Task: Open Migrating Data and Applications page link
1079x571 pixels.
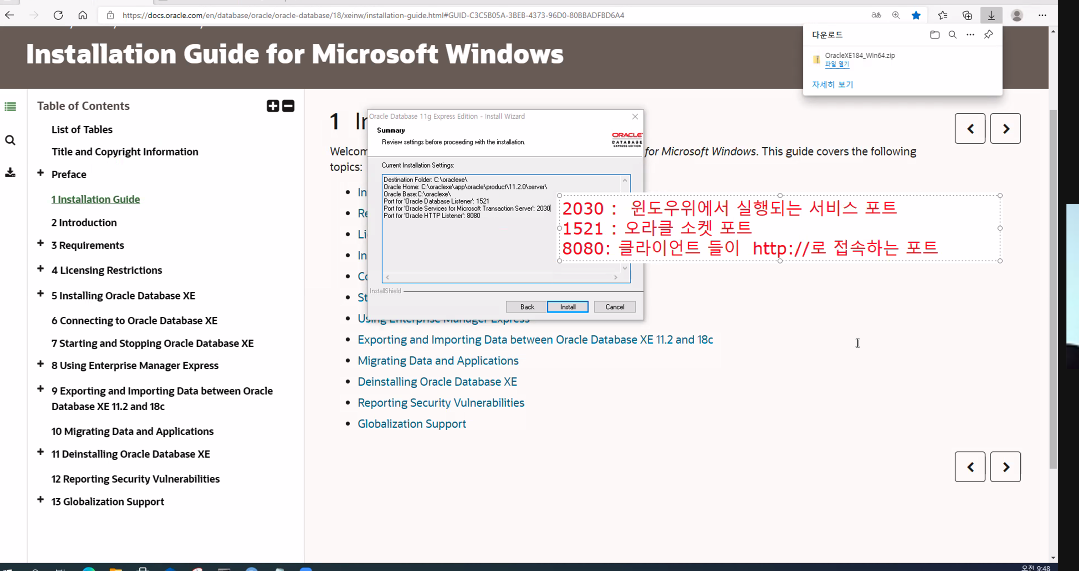Action: pyautogui.click(x=438, y=360)
